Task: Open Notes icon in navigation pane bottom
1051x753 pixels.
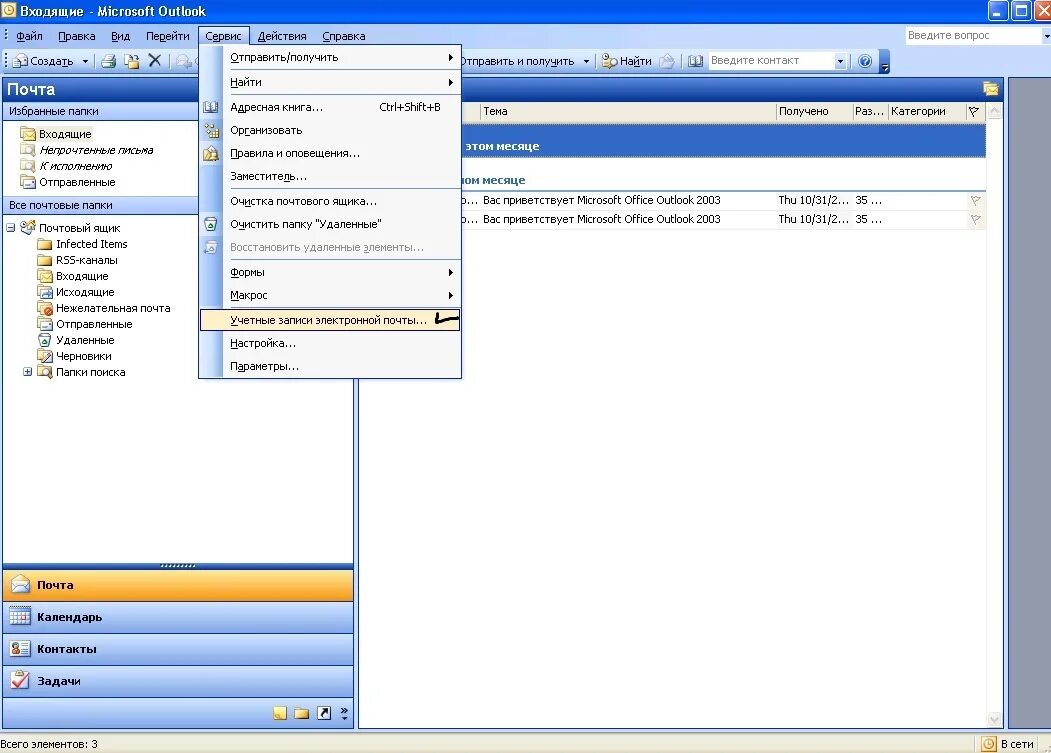Action: [x=280, y=713]
